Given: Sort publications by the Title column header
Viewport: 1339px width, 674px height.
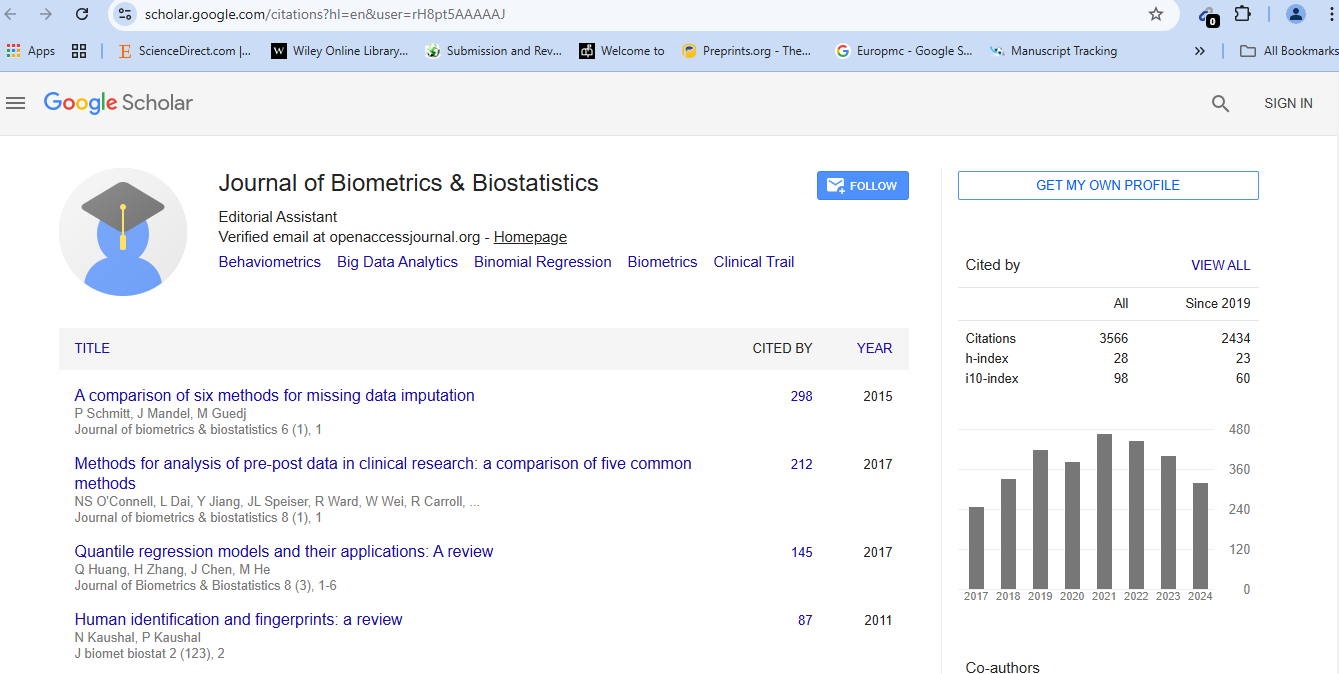Looking at the screenshot, I should click(92, 348).
